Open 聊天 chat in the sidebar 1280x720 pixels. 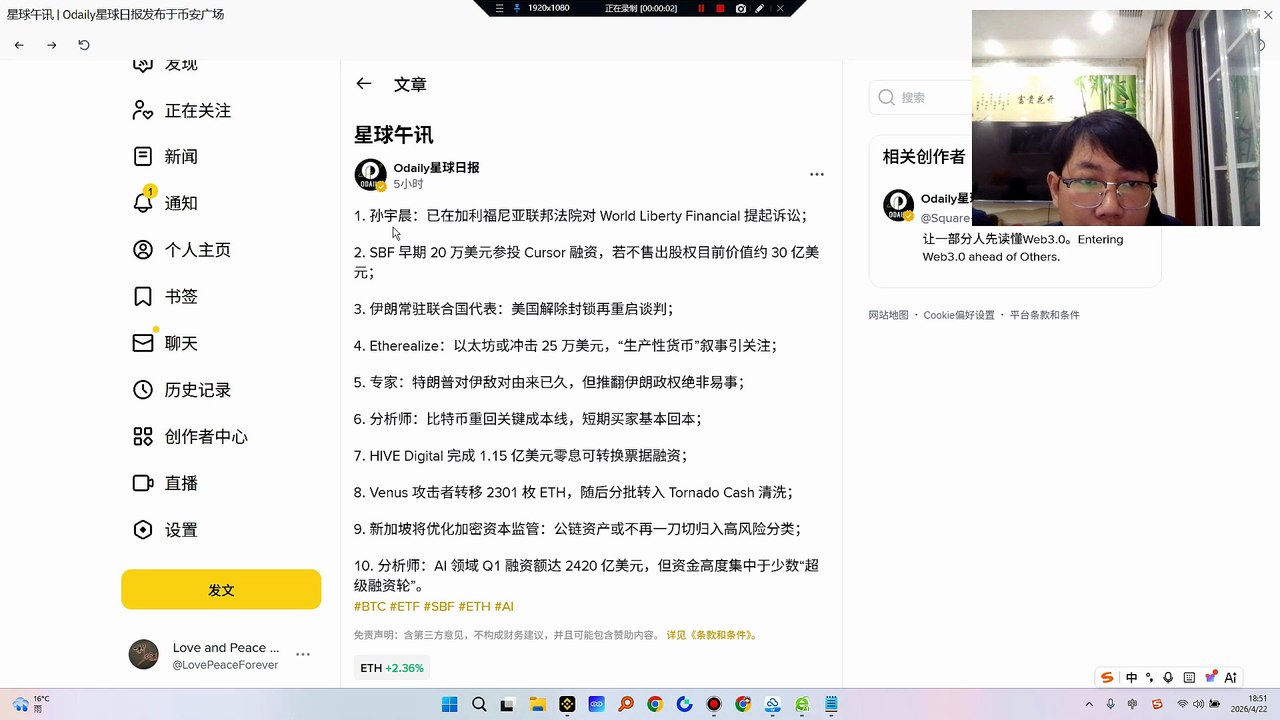(x=166, y=343)
